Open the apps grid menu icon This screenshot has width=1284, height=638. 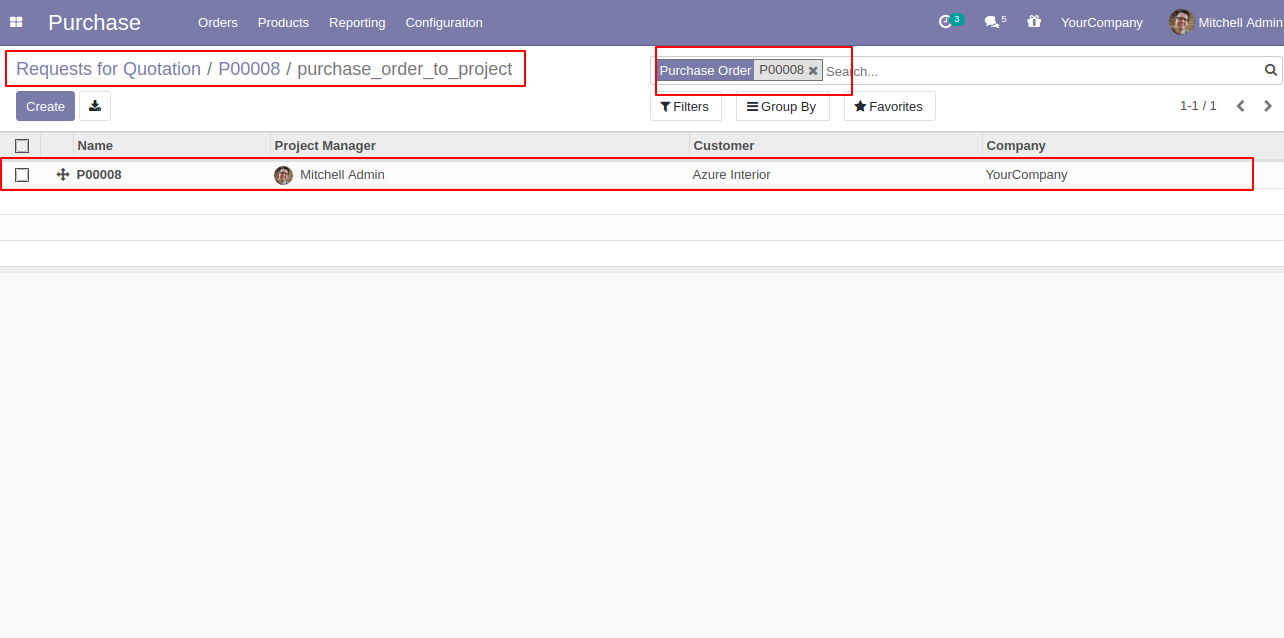pyautogui.click(x=16, y=22)
